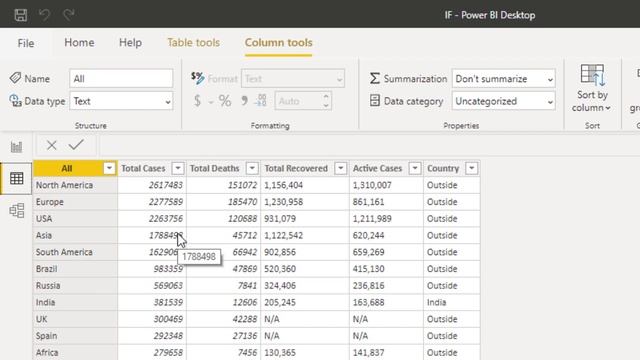Click the percentage format icon
Screen dimensions: 640x360
[225, 101]
